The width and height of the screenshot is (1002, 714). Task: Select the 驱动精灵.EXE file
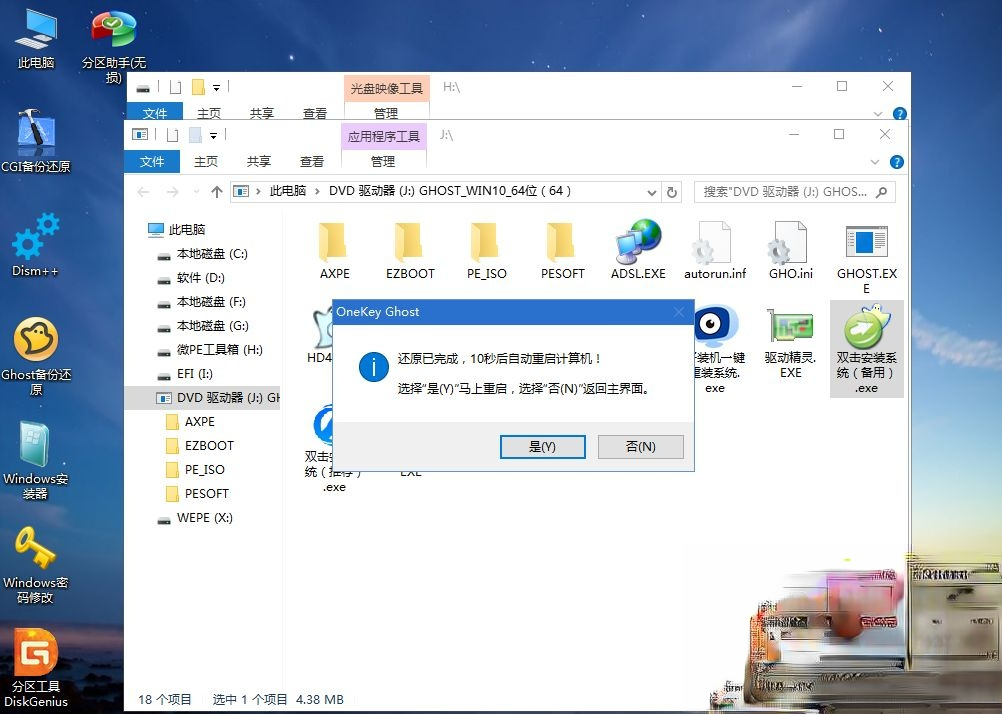point(790,344)
